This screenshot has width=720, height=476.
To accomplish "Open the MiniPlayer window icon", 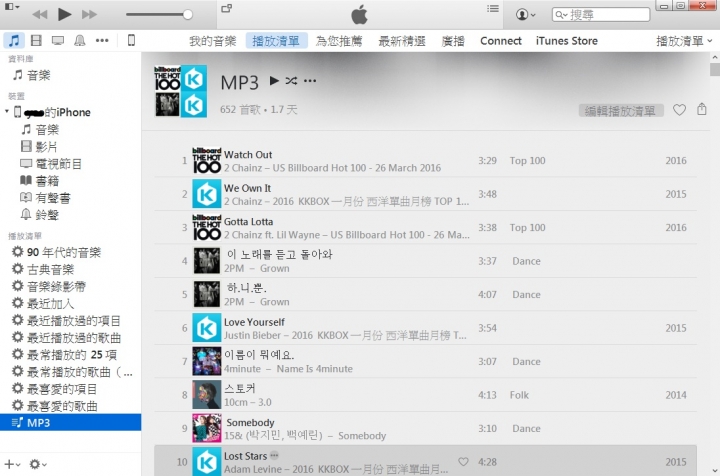I will (227, 8).
